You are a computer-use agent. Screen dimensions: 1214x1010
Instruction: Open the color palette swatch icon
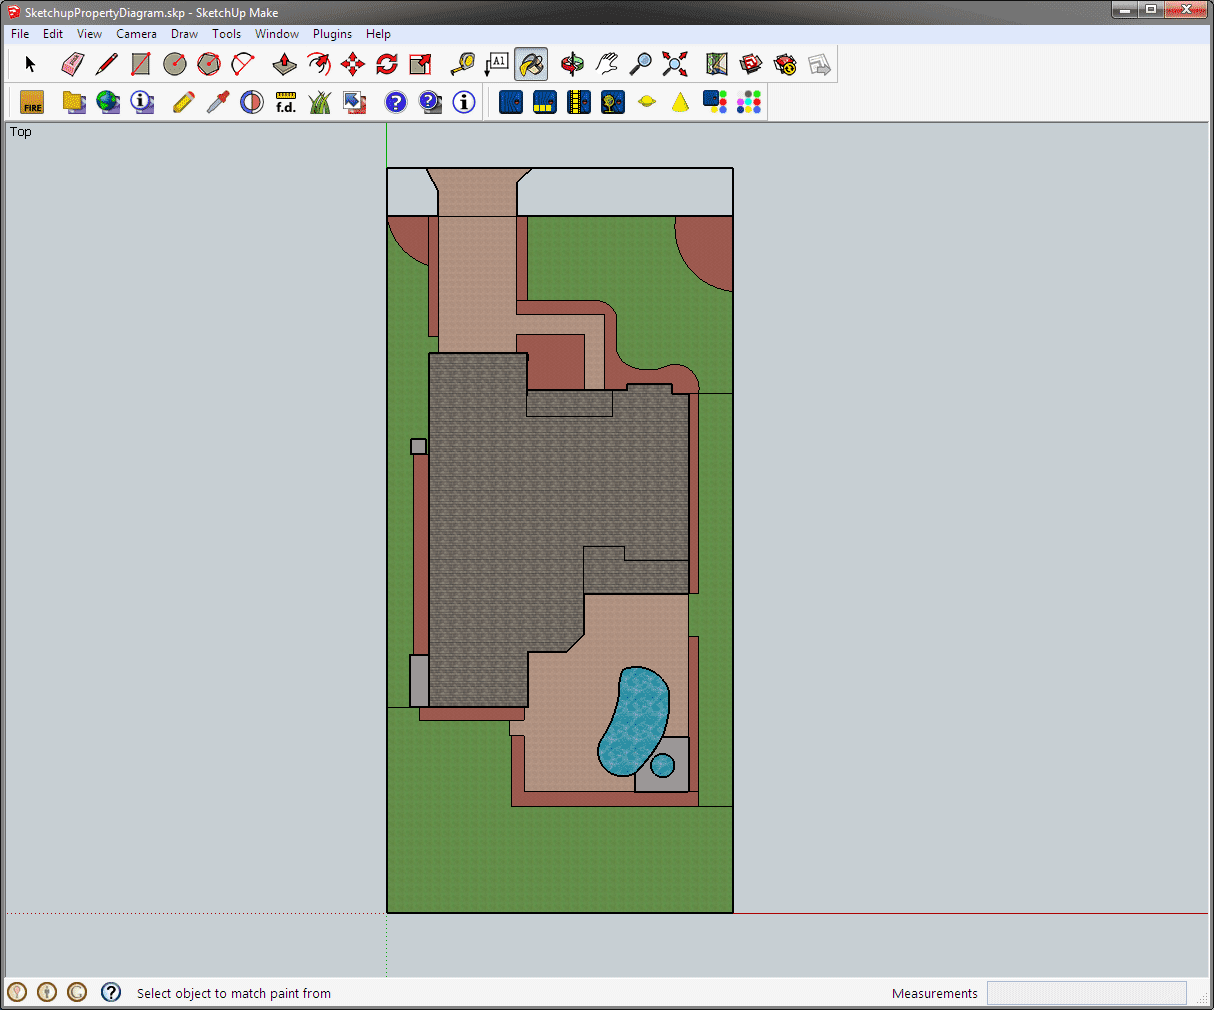coord(747,101)
